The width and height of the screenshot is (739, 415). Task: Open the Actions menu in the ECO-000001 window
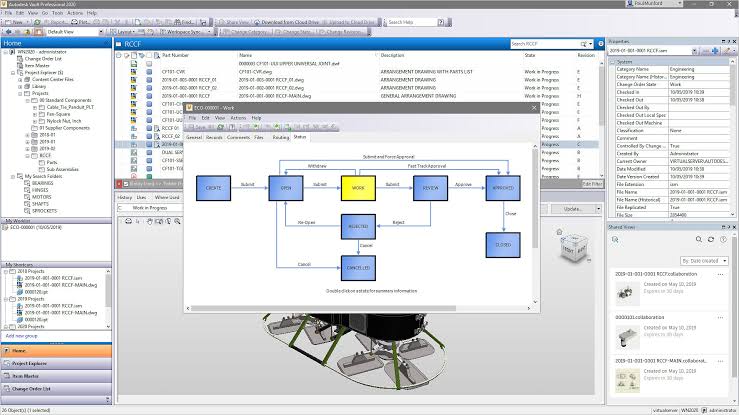238,118
